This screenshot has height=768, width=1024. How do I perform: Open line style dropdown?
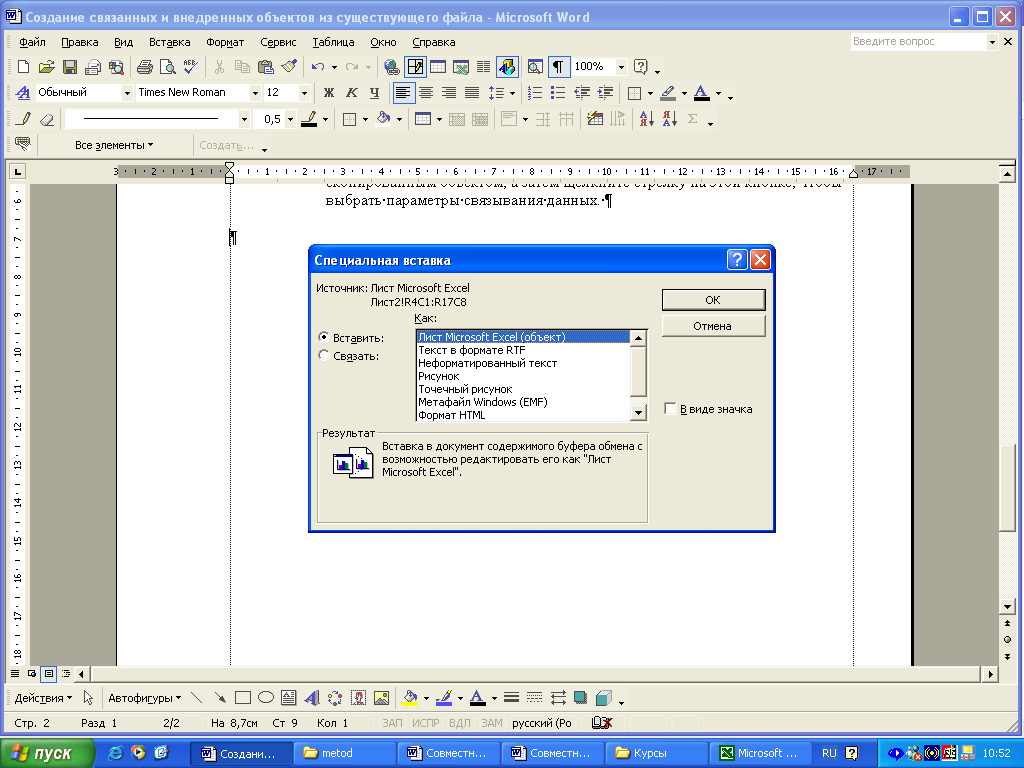click(x=244, y=119)
